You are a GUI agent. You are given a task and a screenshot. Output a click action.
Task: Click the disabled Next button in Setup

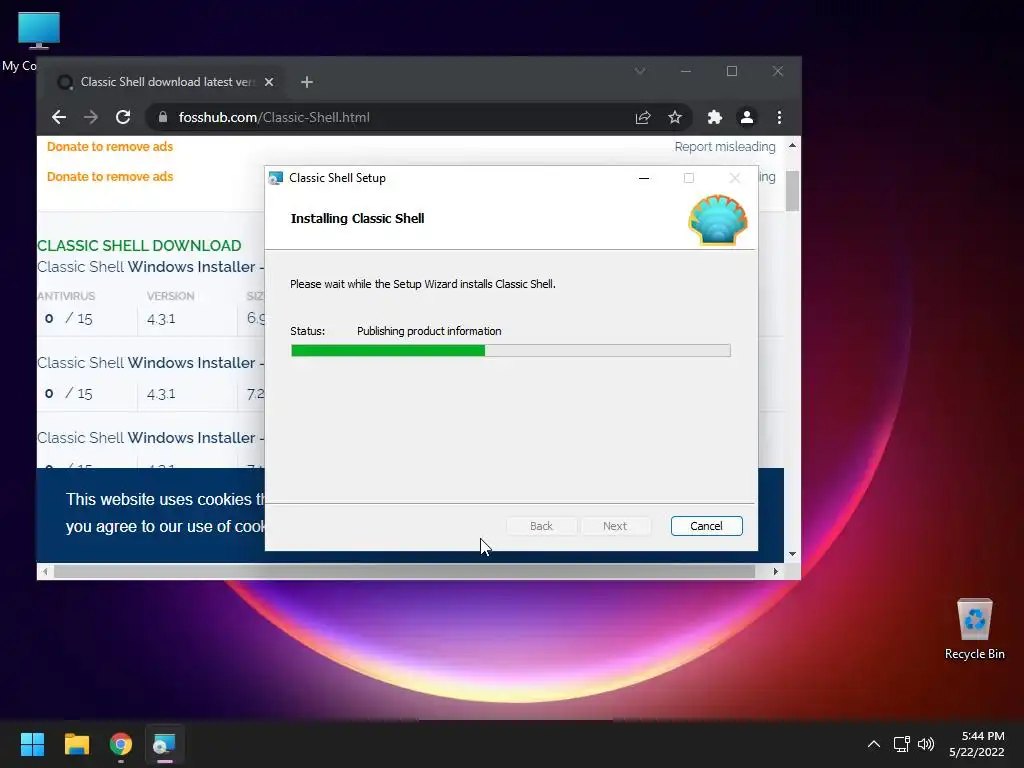click(615, 526)
